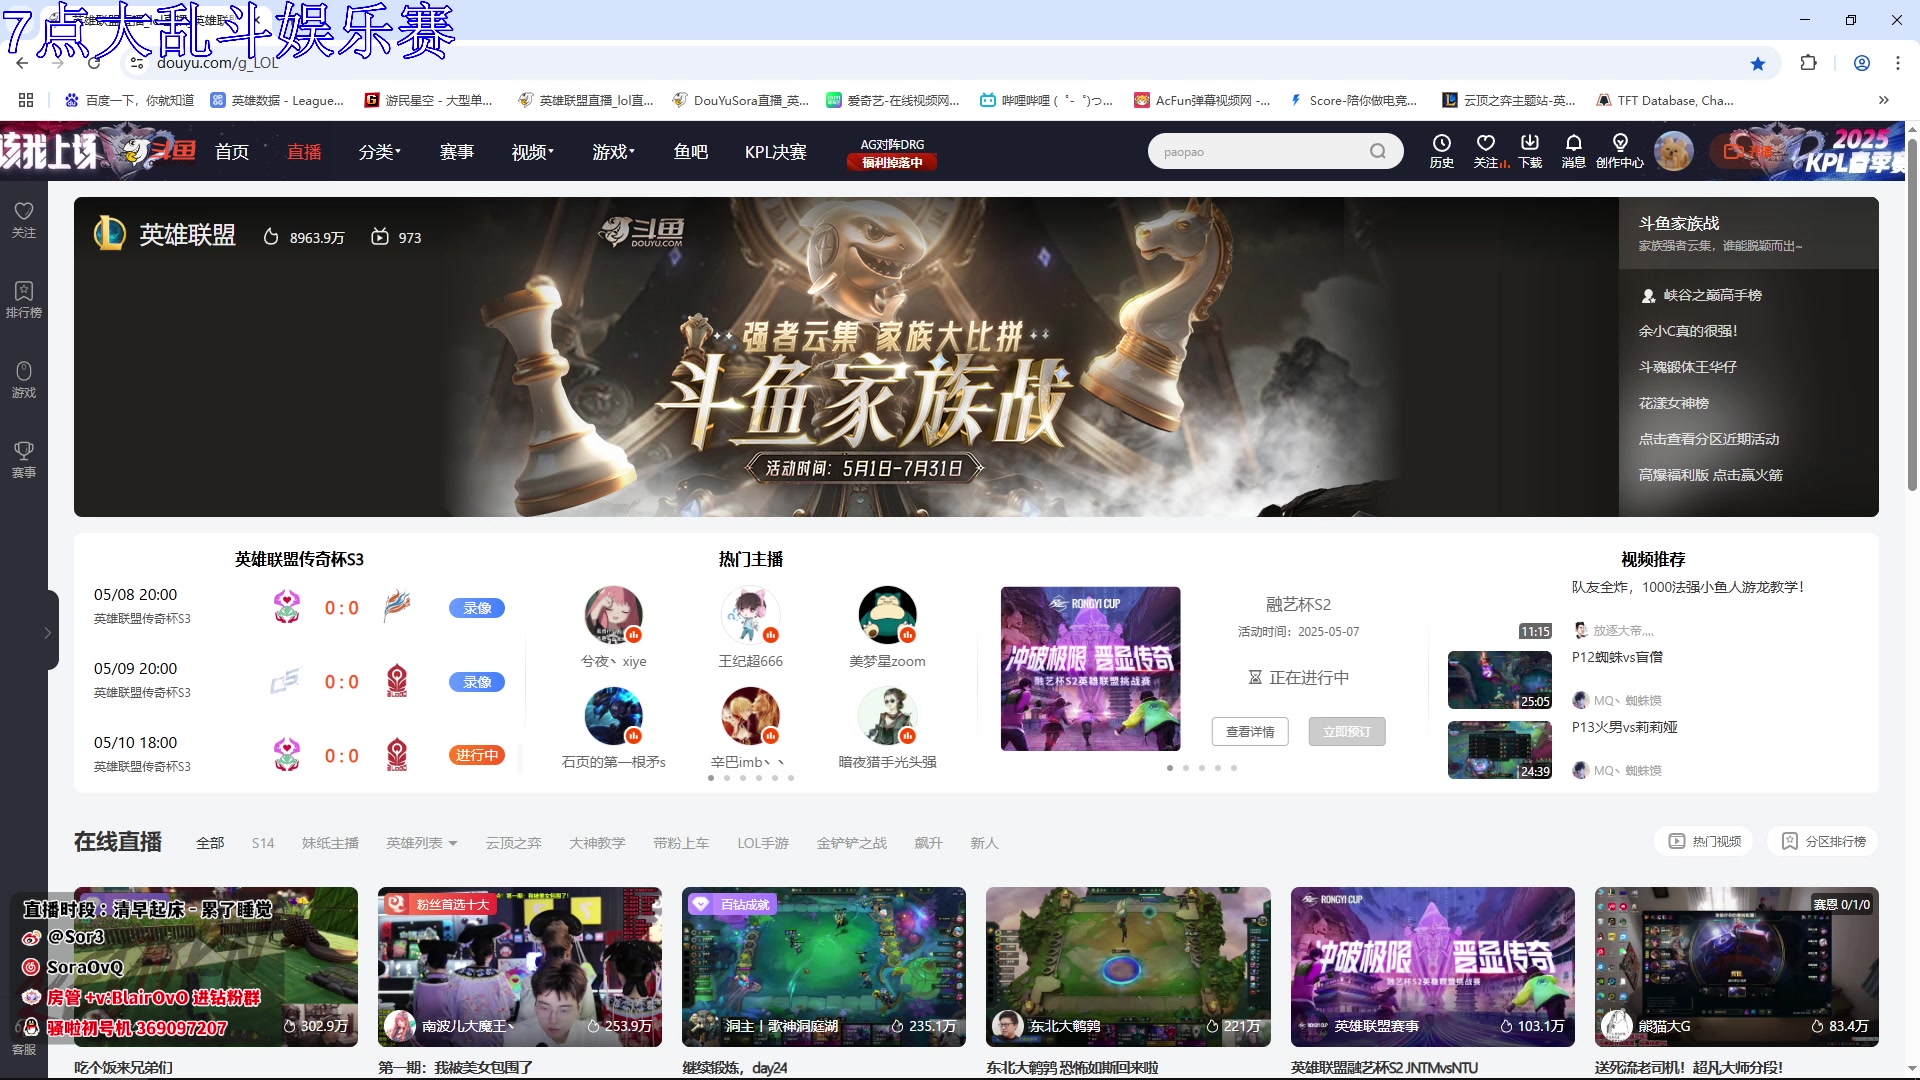Open 赛事 in top navigation

(x=457, y=152)
